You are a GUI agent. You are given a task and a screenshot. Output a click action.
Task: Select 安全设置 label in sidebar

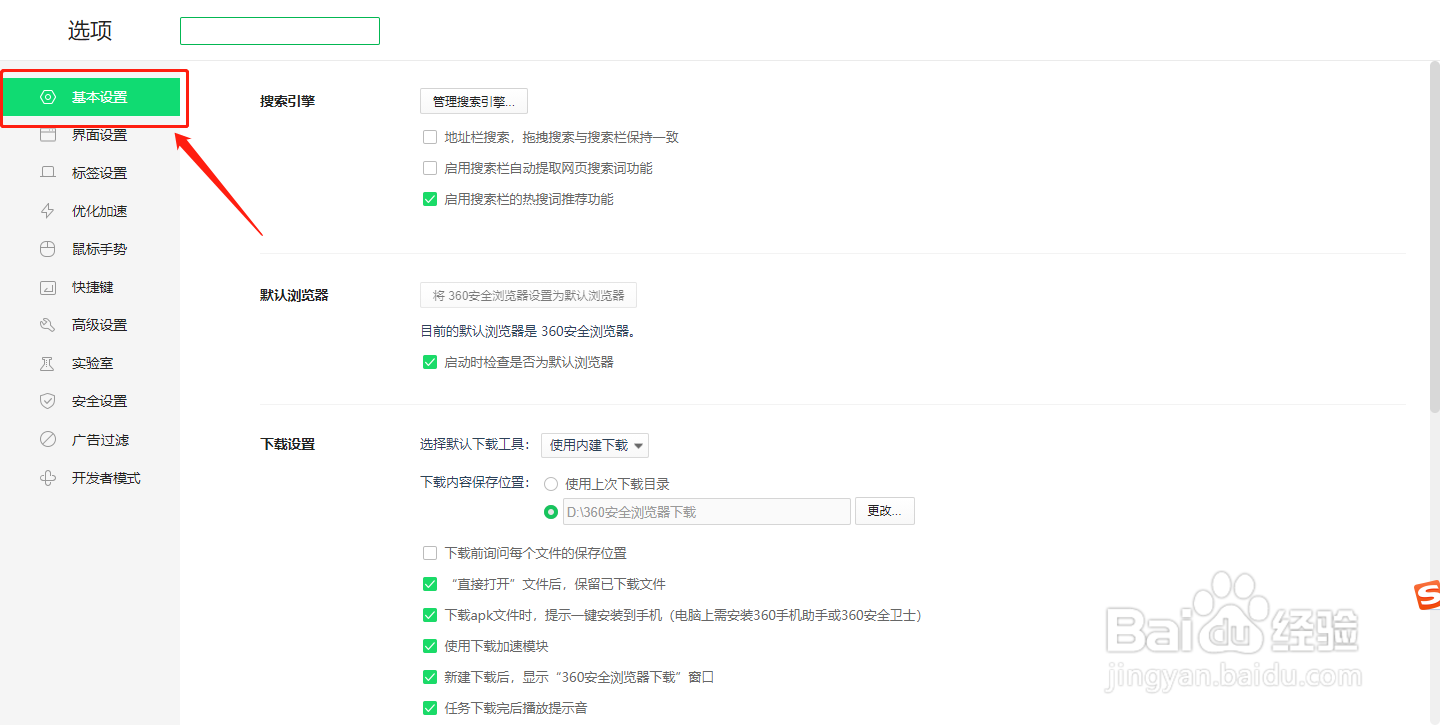[x=99, y=401]
